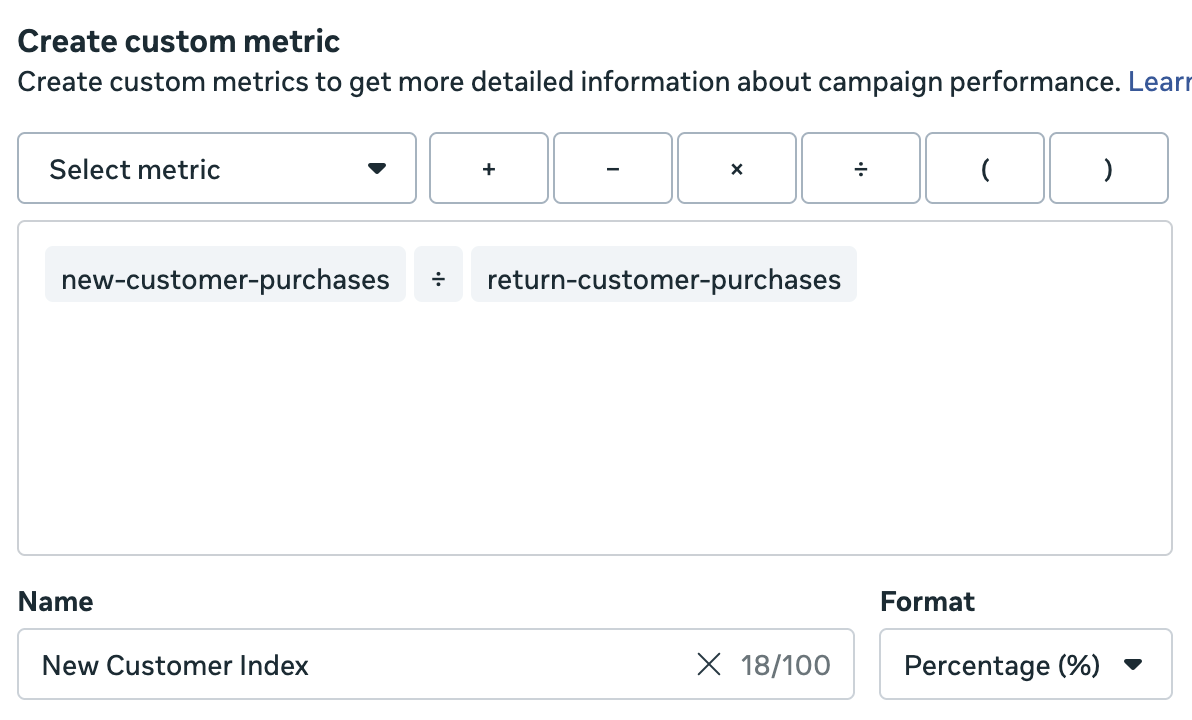Insert a closing parenthesis
Image resolution: width=1192 pixels, height=720 pixels.
(x=1108, y=169)
